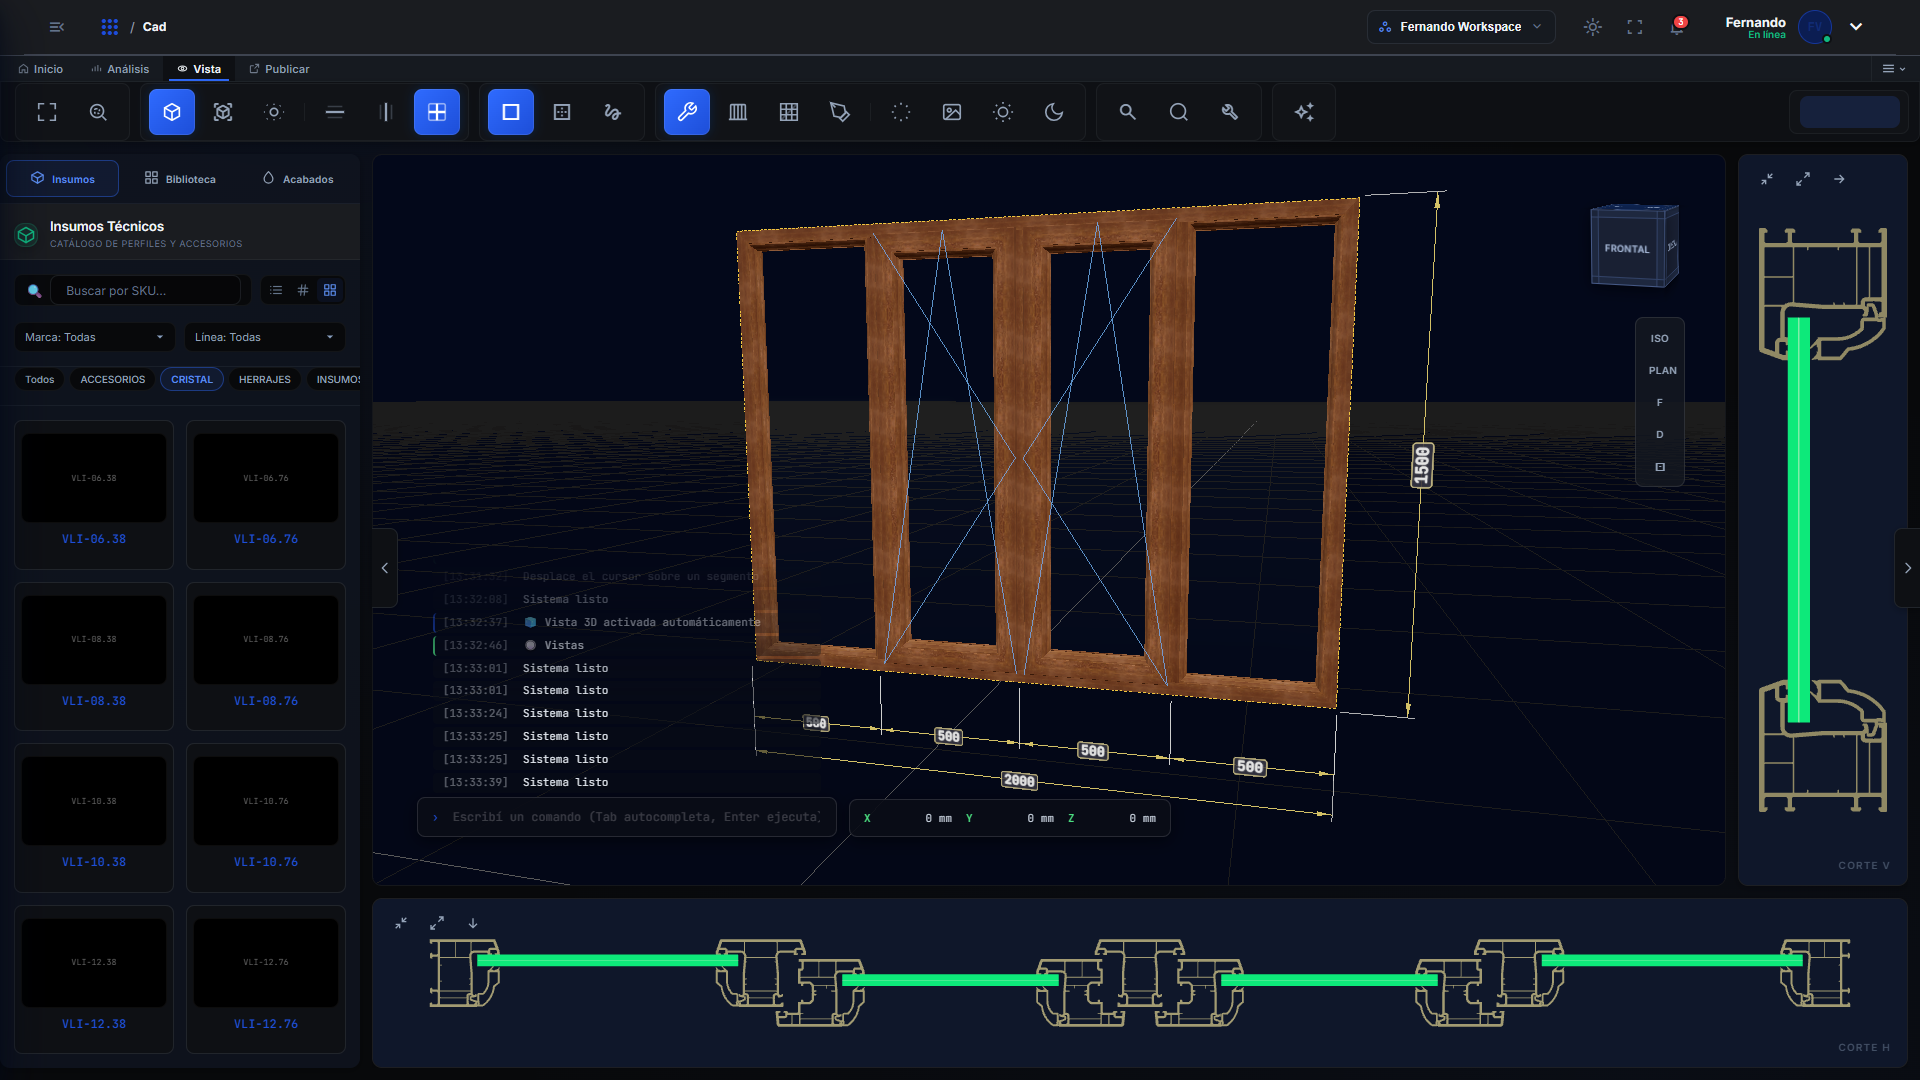This screenshot has width=1920, height=1080.
Task: Toggle theme with header sun icon
Action: [1593, 27]
